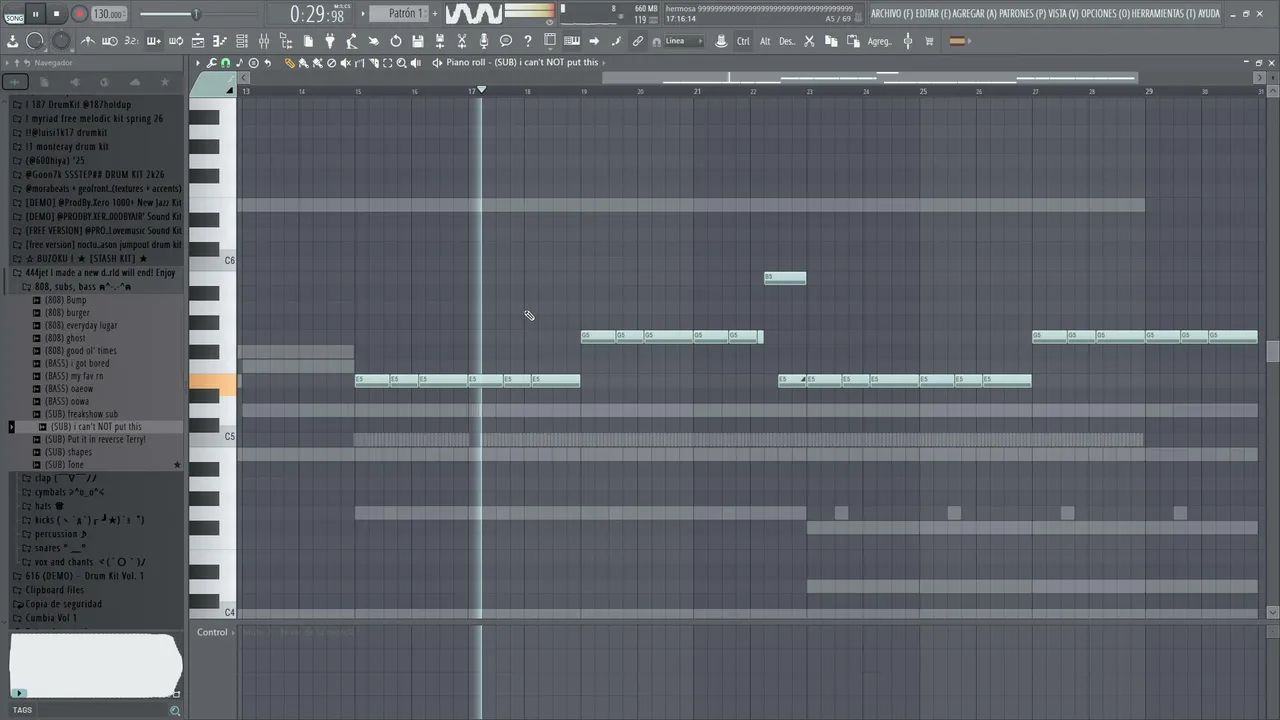Toggle overdub recording icon

coord(153,41)
